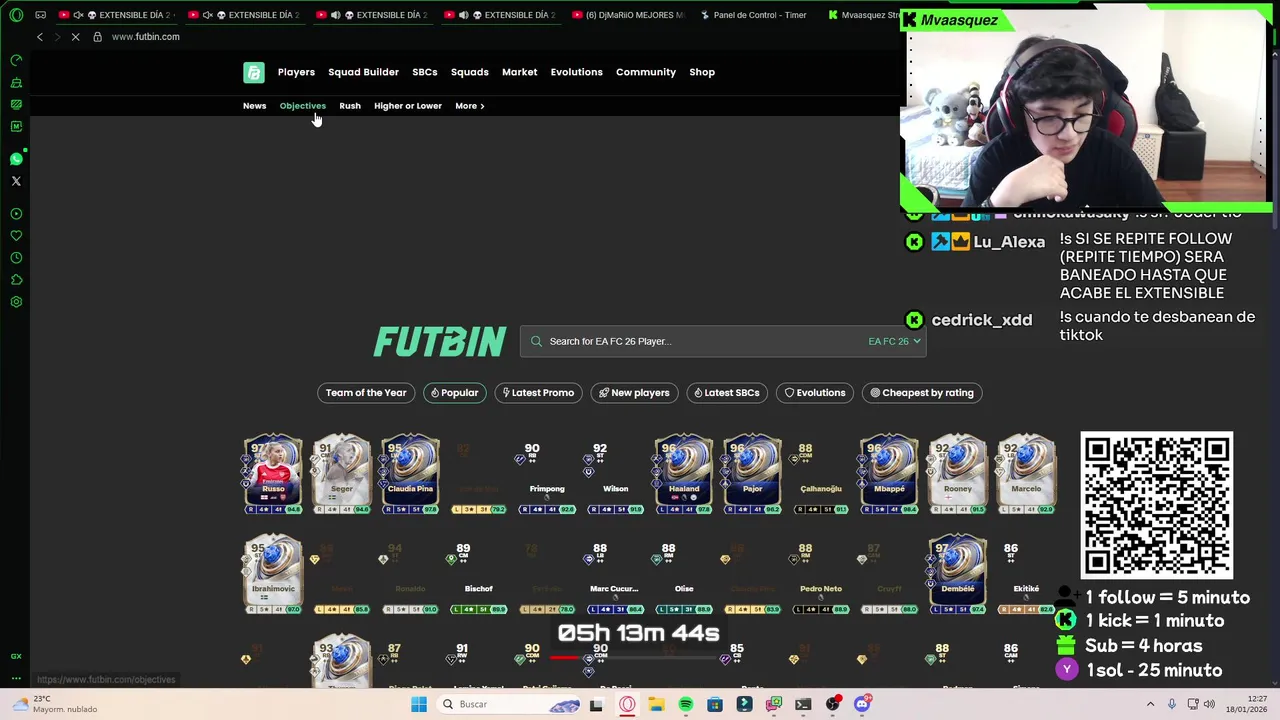Switch to the Panel de Control - Timer tab
Viewport: 1280px width, 720px height.
[x=754, y=15]
